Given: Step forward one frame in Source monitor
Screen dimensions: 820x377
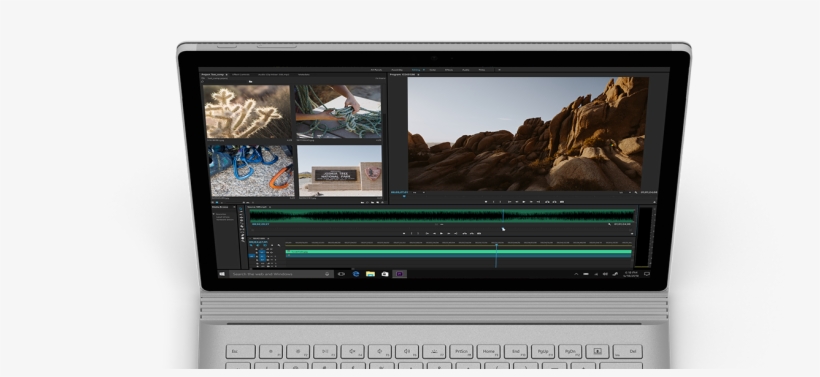Looking at the screenshot, I should (449, 233).
